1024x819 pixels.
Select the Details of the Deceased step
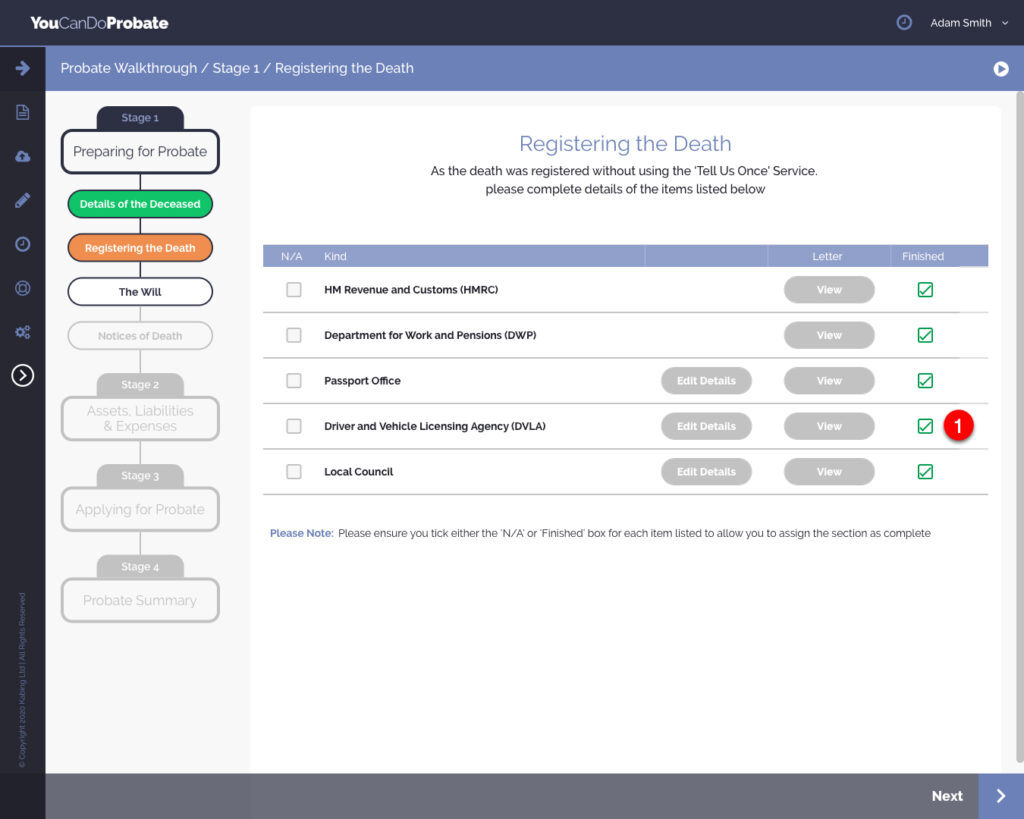tap(140, 204)
